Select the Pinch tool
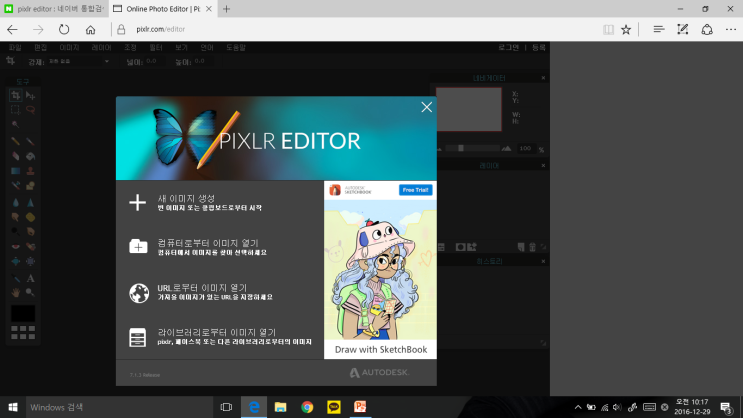 30,261
